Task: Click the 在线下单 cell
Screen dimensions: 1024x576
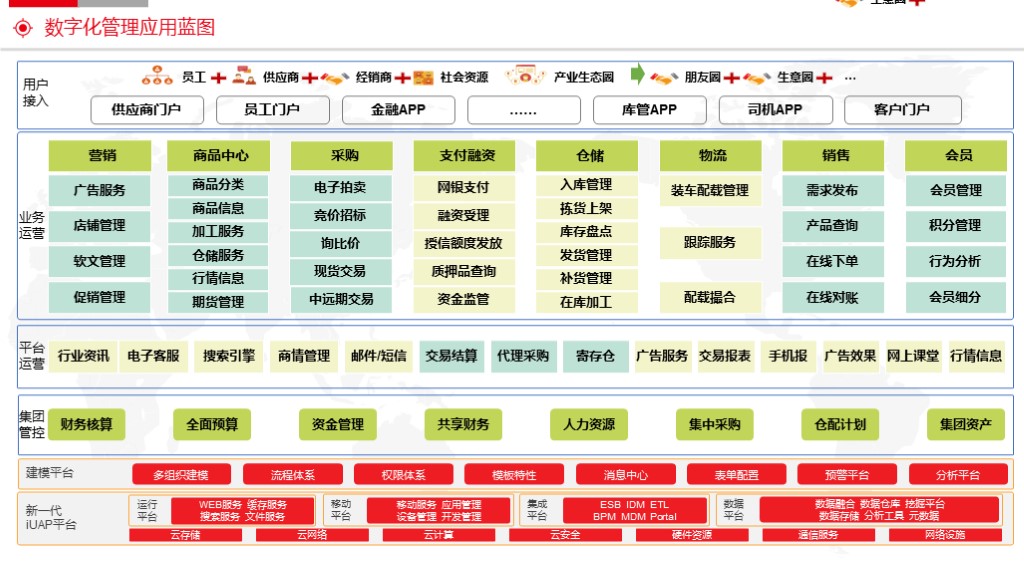Action: pos(833,261)
